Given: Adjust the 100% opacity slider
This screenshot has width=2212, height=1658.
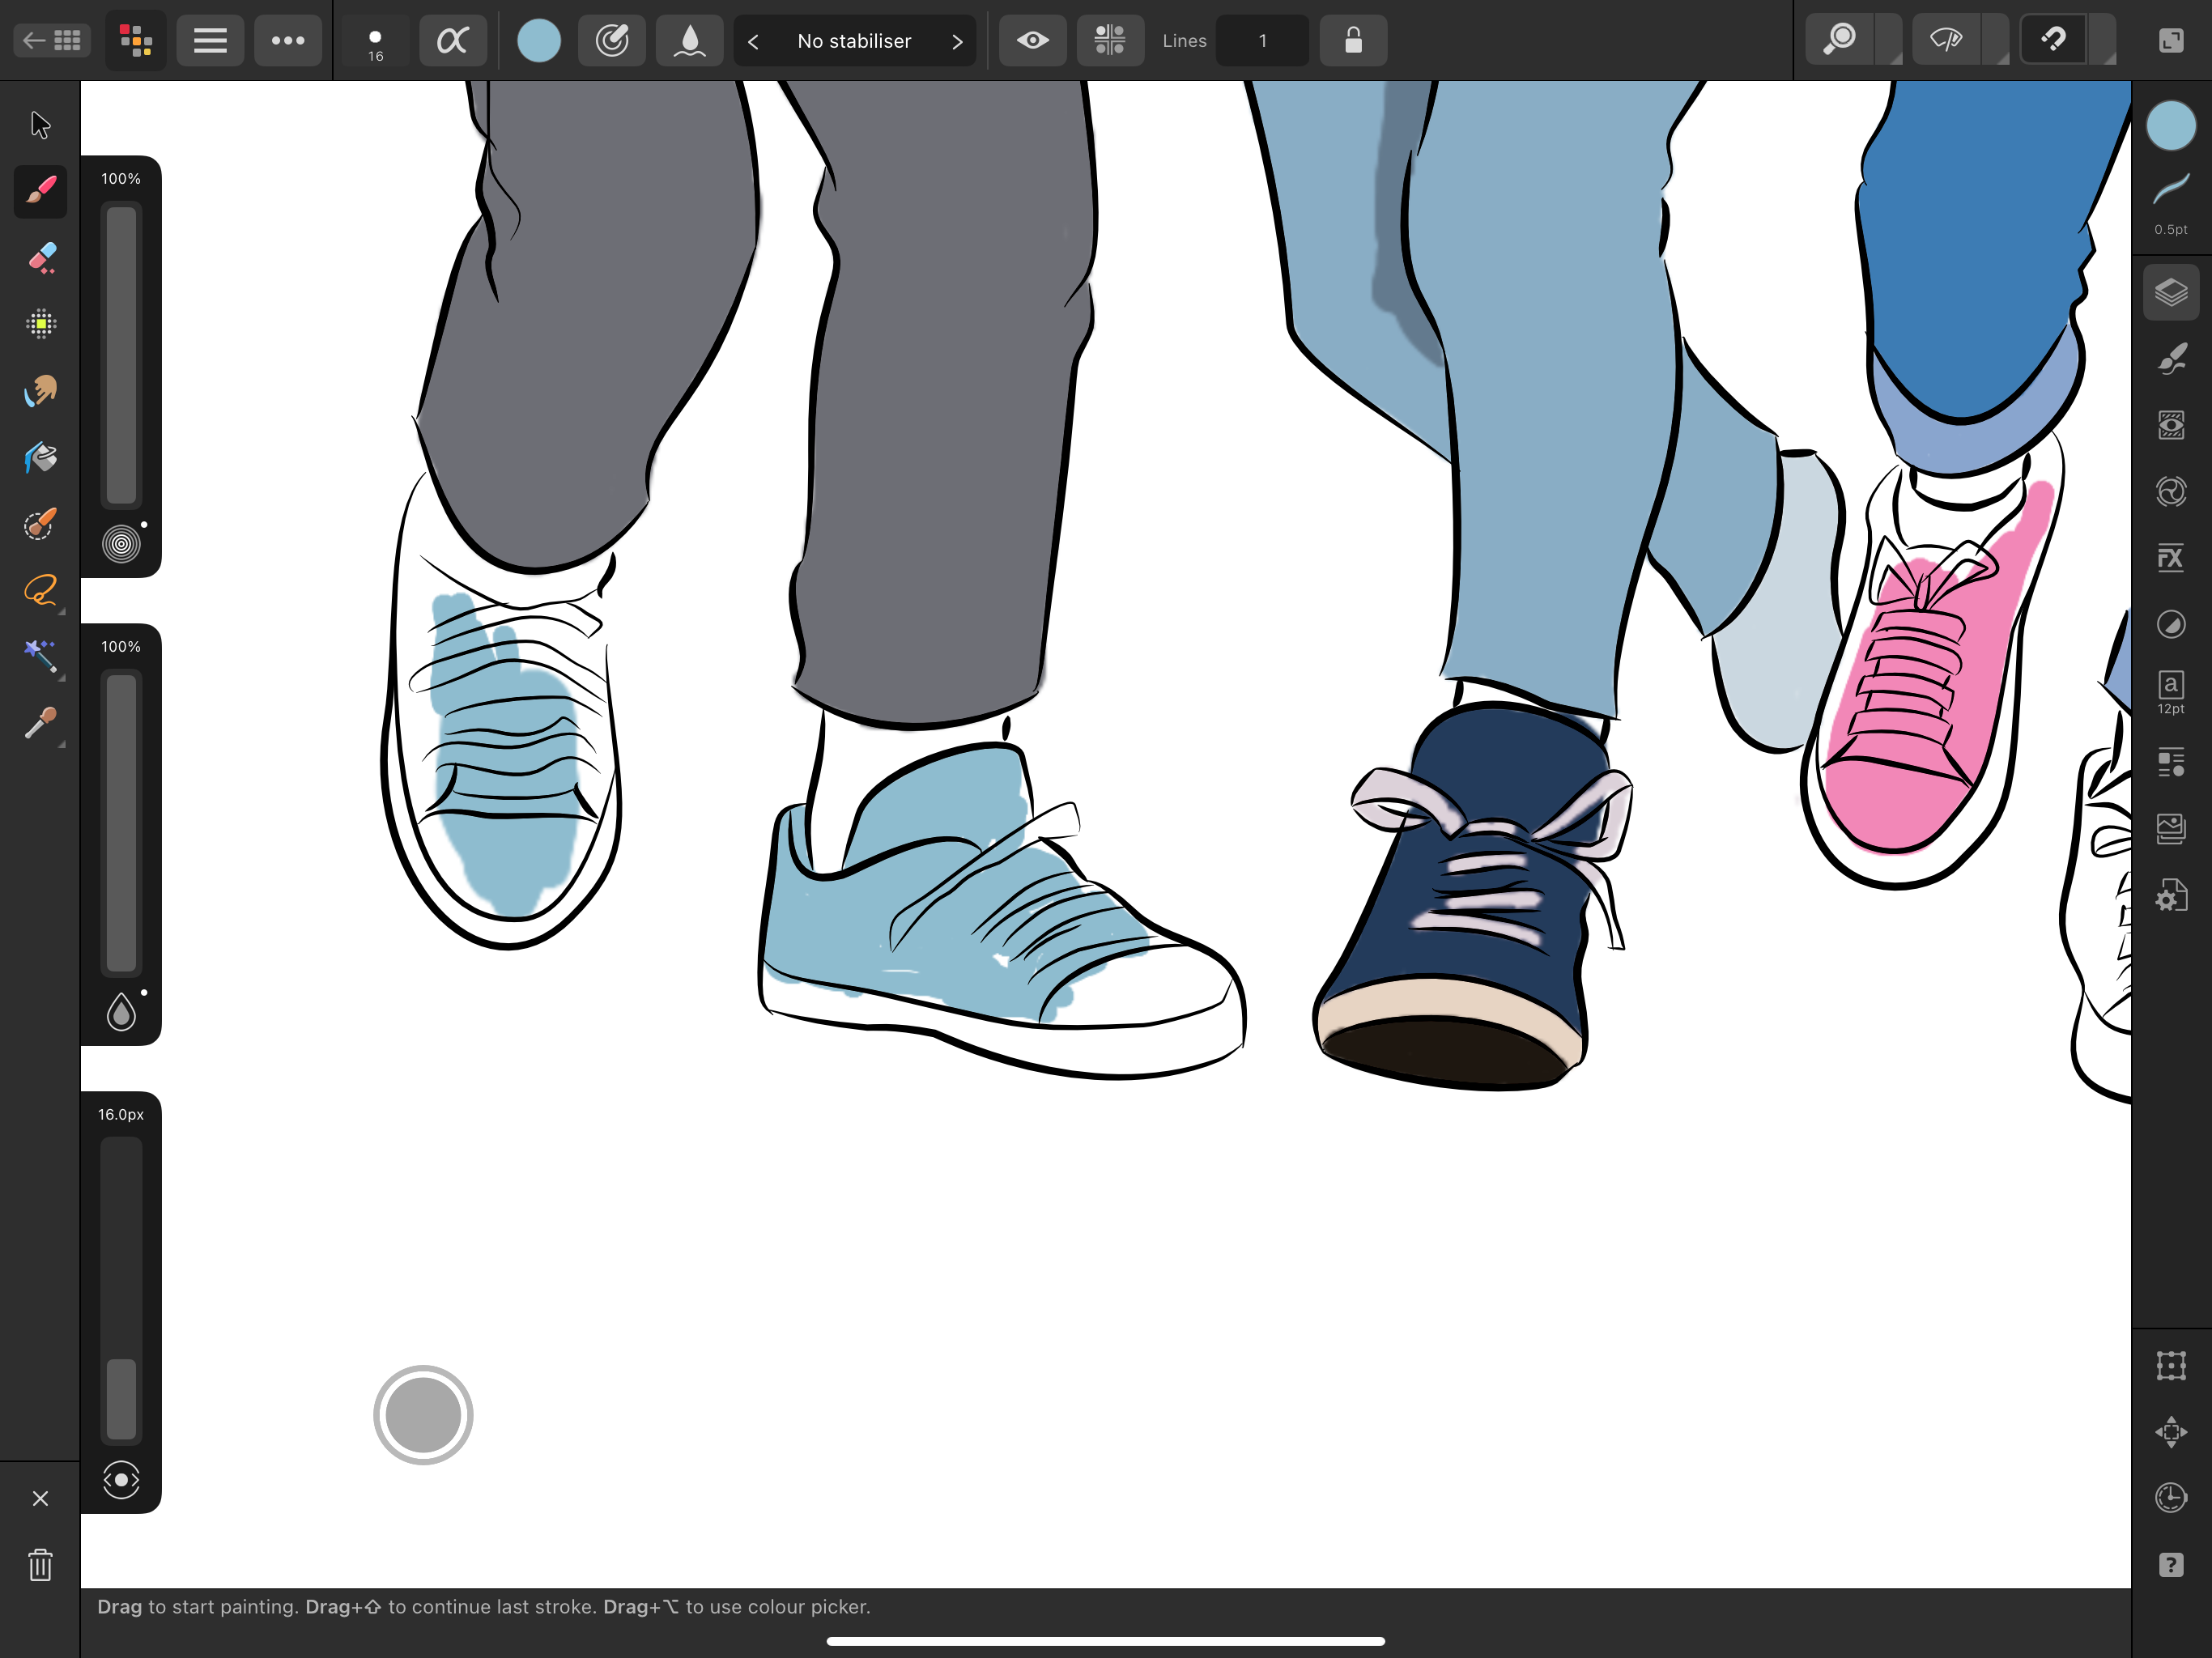Looking at the screenshot, I should click(x=121, y=355).
